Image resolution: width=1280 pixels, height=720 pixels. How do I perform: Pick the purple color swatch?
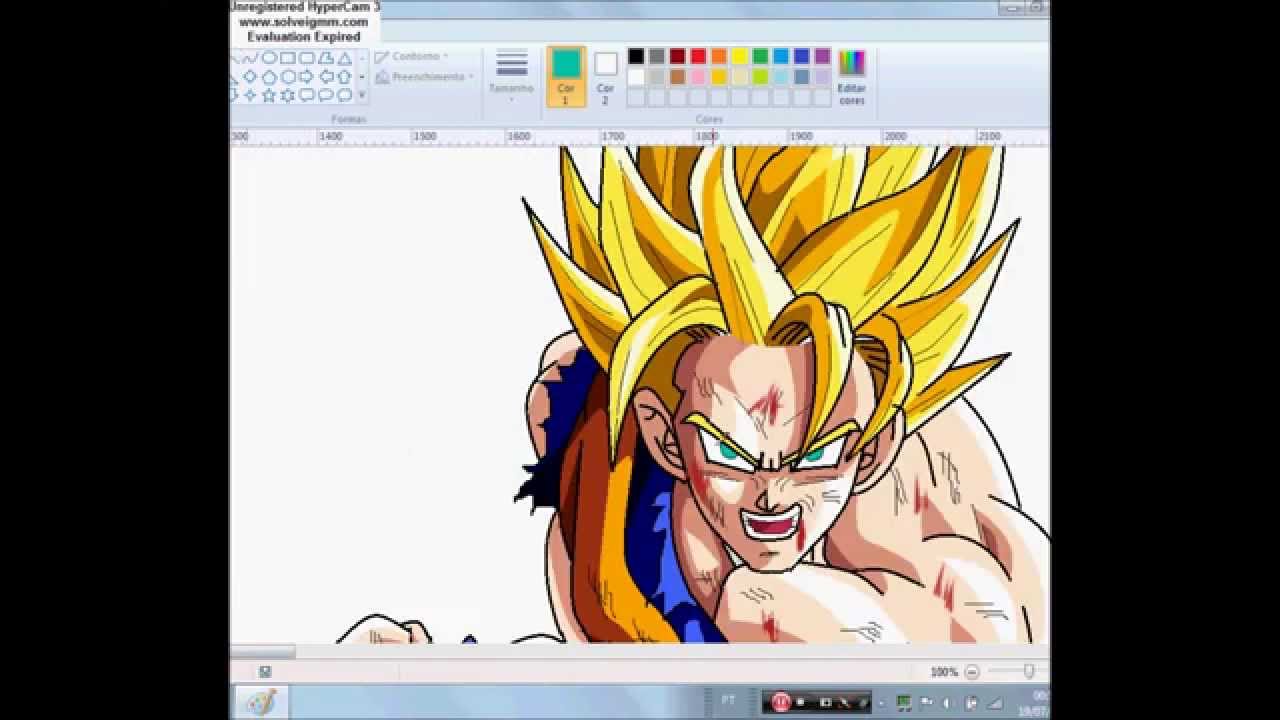point(823,56)
